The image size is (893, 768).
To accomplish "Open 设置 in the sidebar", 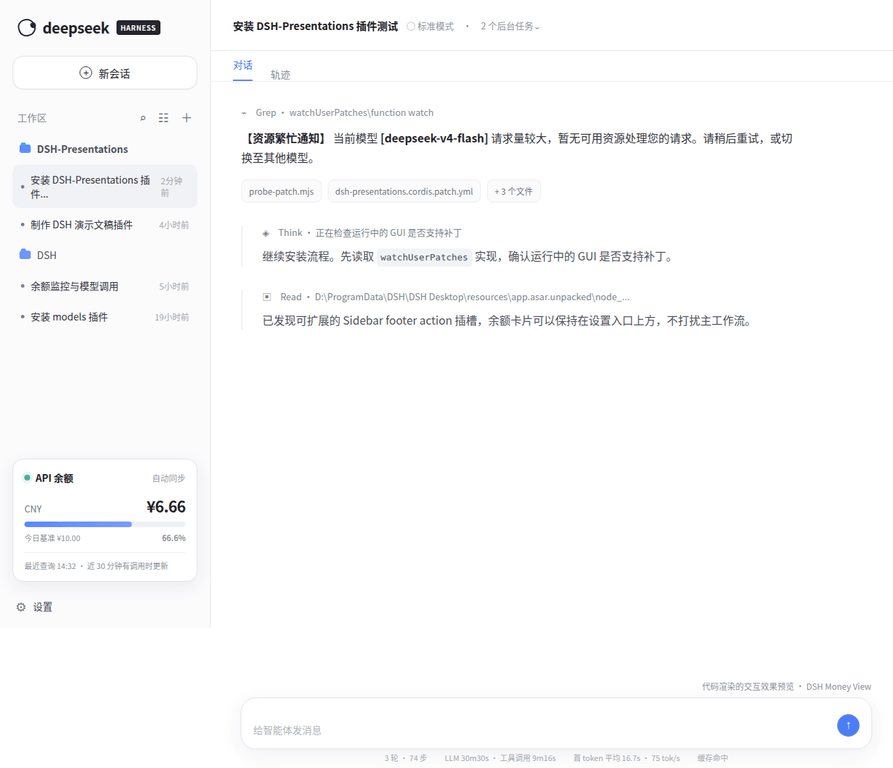I will point(42,607).
